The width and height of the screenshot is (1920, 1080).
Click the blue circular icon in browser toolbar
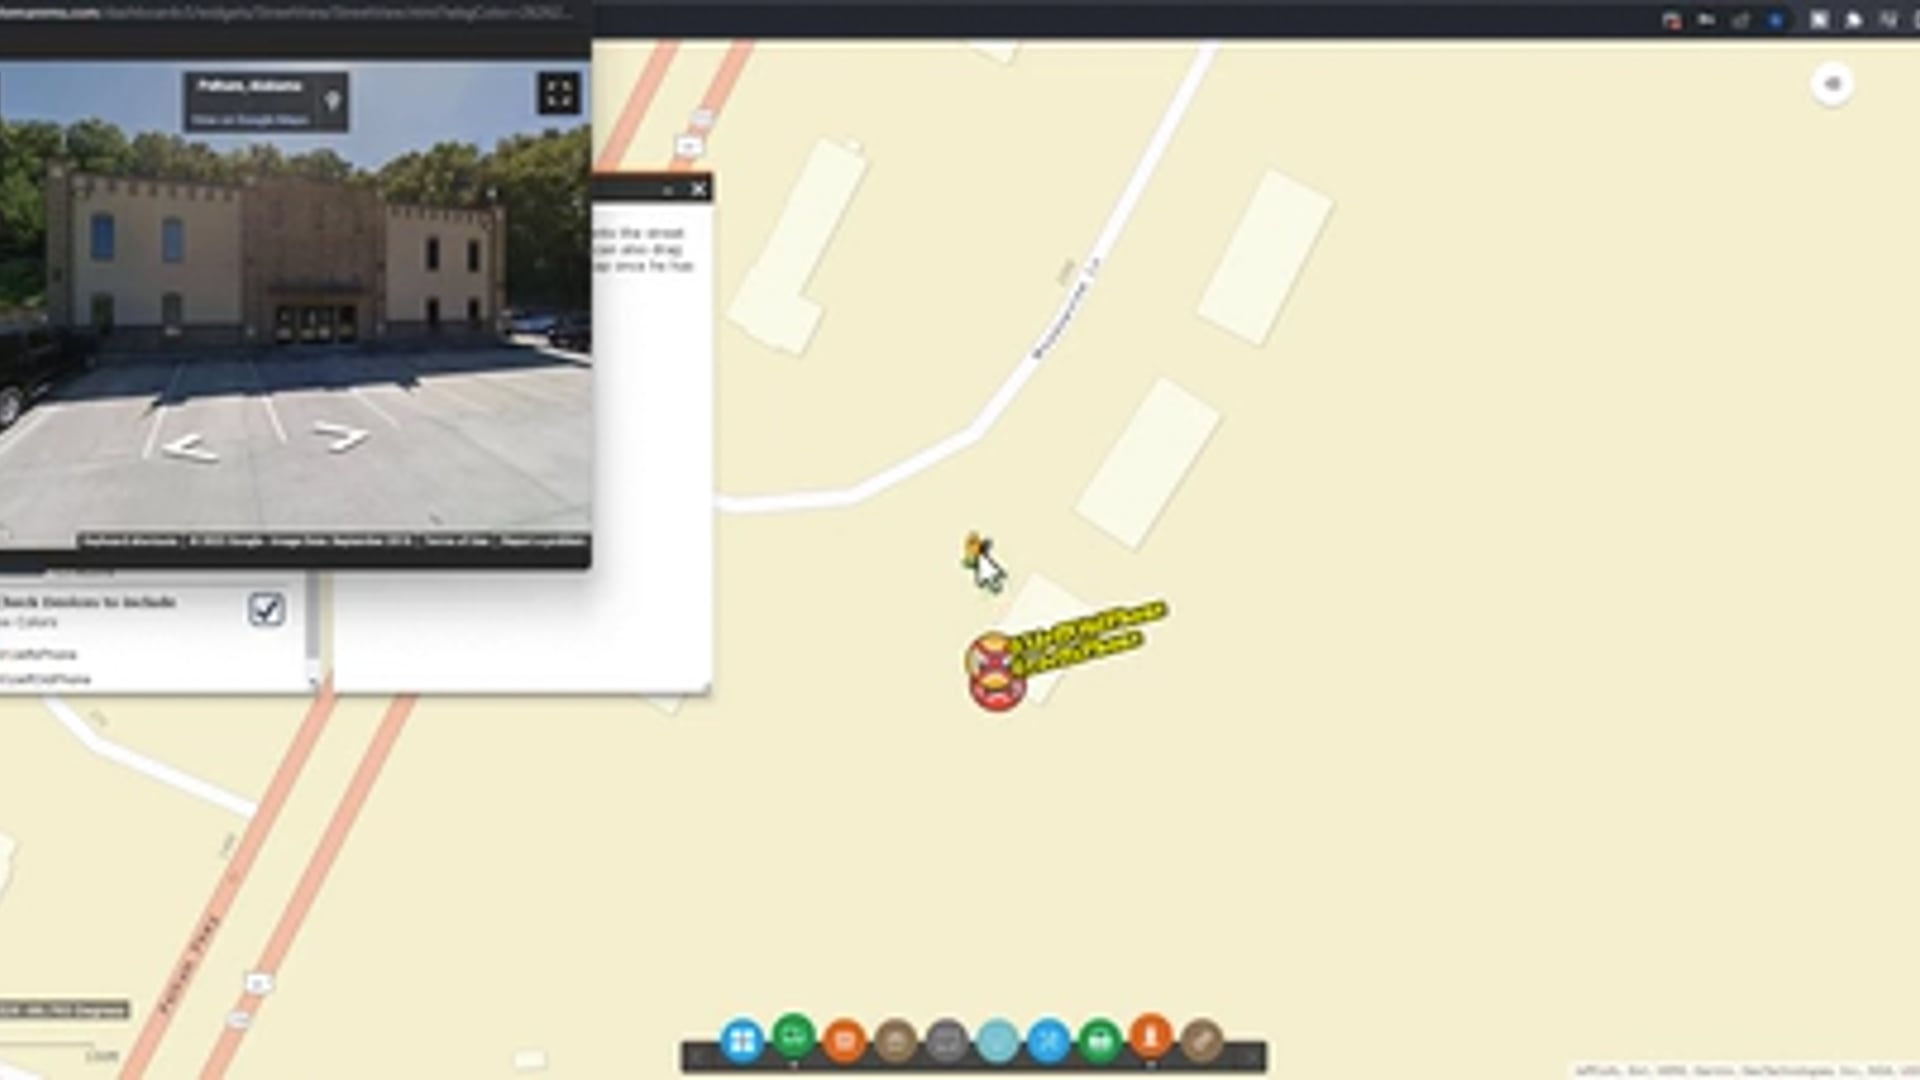pyautogui.click(x=1776, y=20)
